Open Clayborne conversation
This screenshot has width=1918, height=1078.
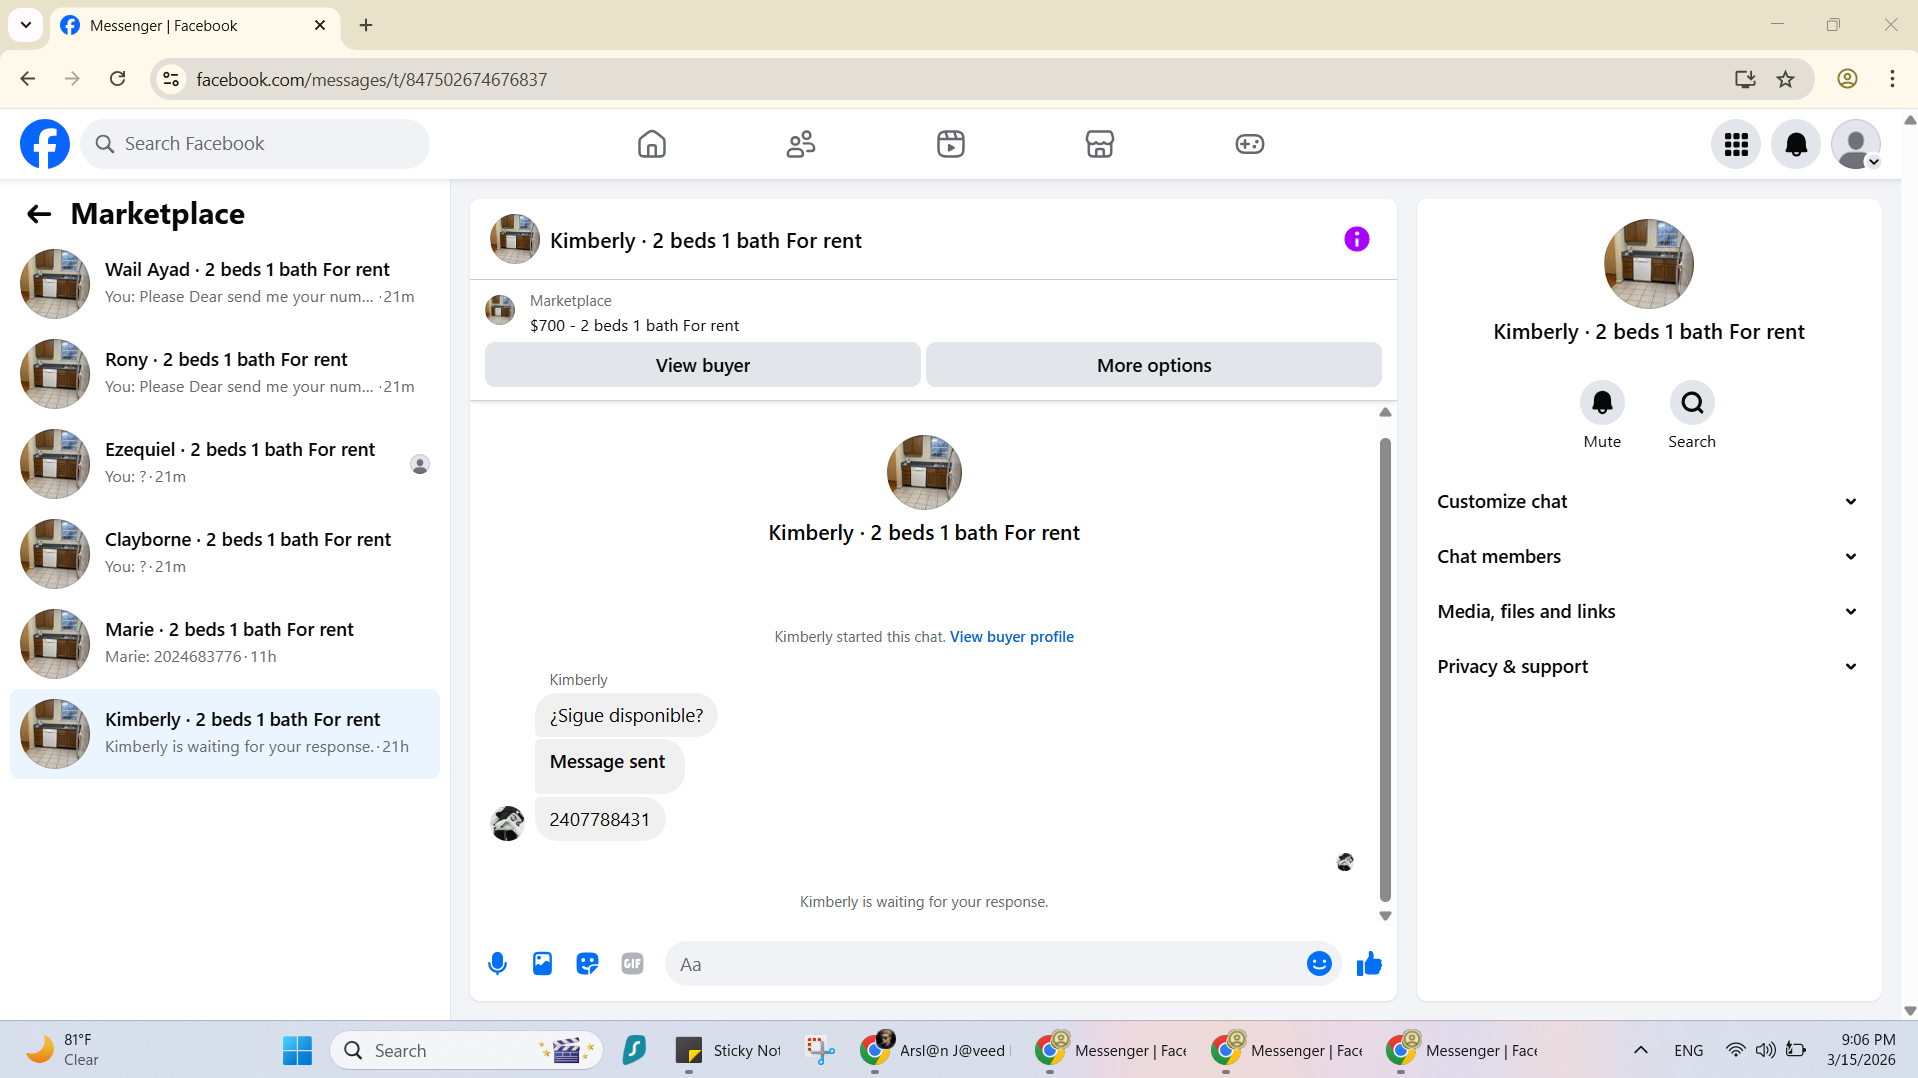coord(225,554)
